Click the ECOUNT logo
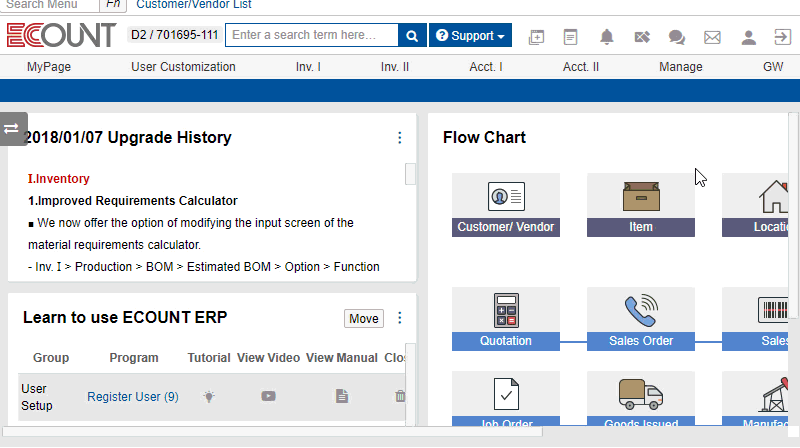Image resolution: width=800 pixels, height=448 pixels. click(x=61, y=35)
